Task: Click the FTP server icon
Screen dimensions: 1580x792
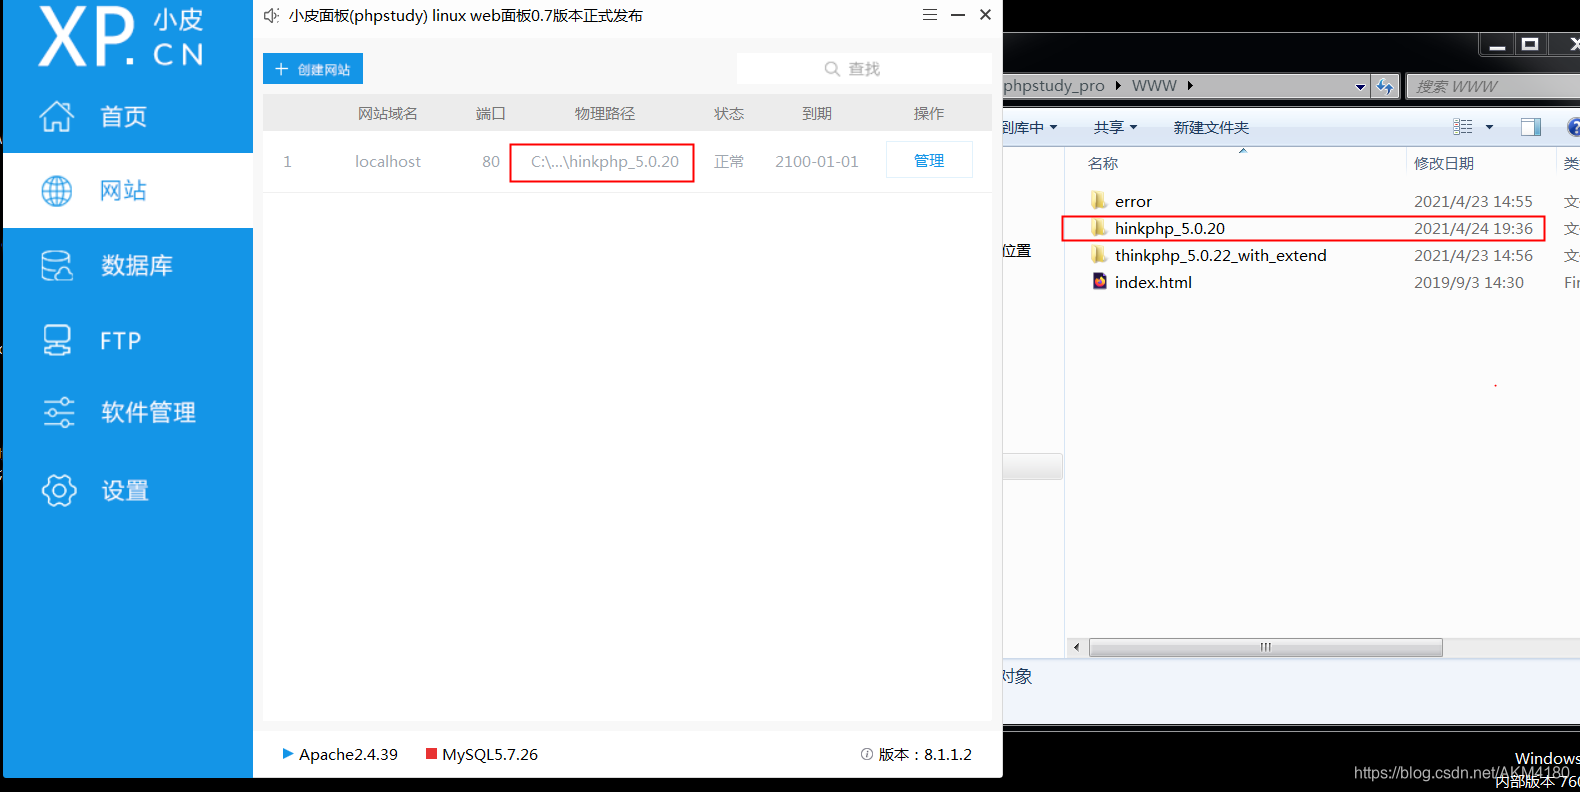Action: click(57, 340)
